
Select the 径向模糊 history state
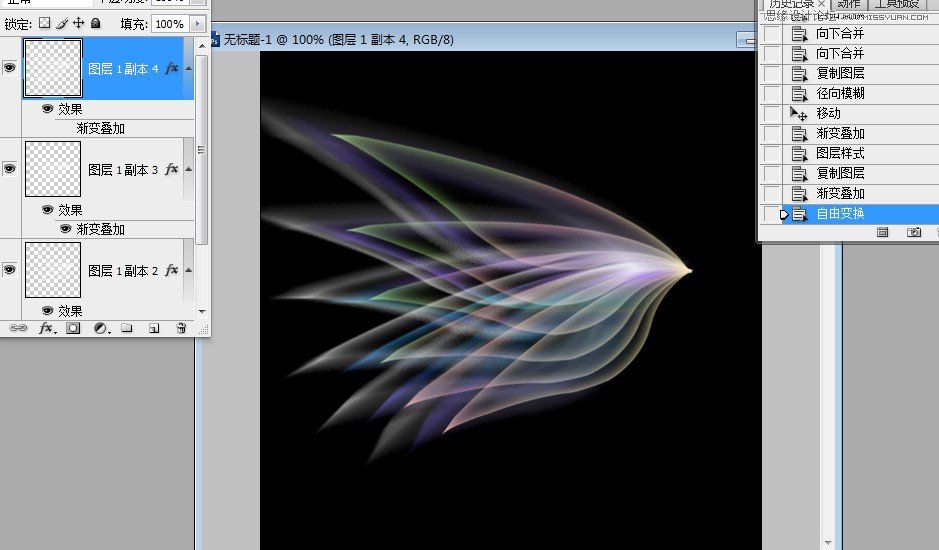(x=840, y=93)
